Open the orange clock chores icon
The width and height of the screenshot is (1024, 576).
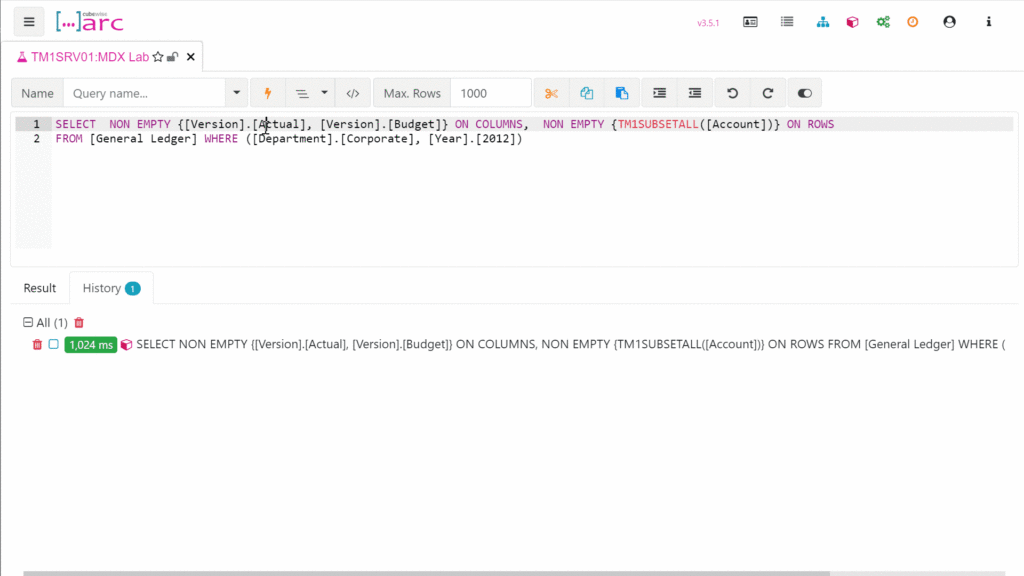[912, 22]
